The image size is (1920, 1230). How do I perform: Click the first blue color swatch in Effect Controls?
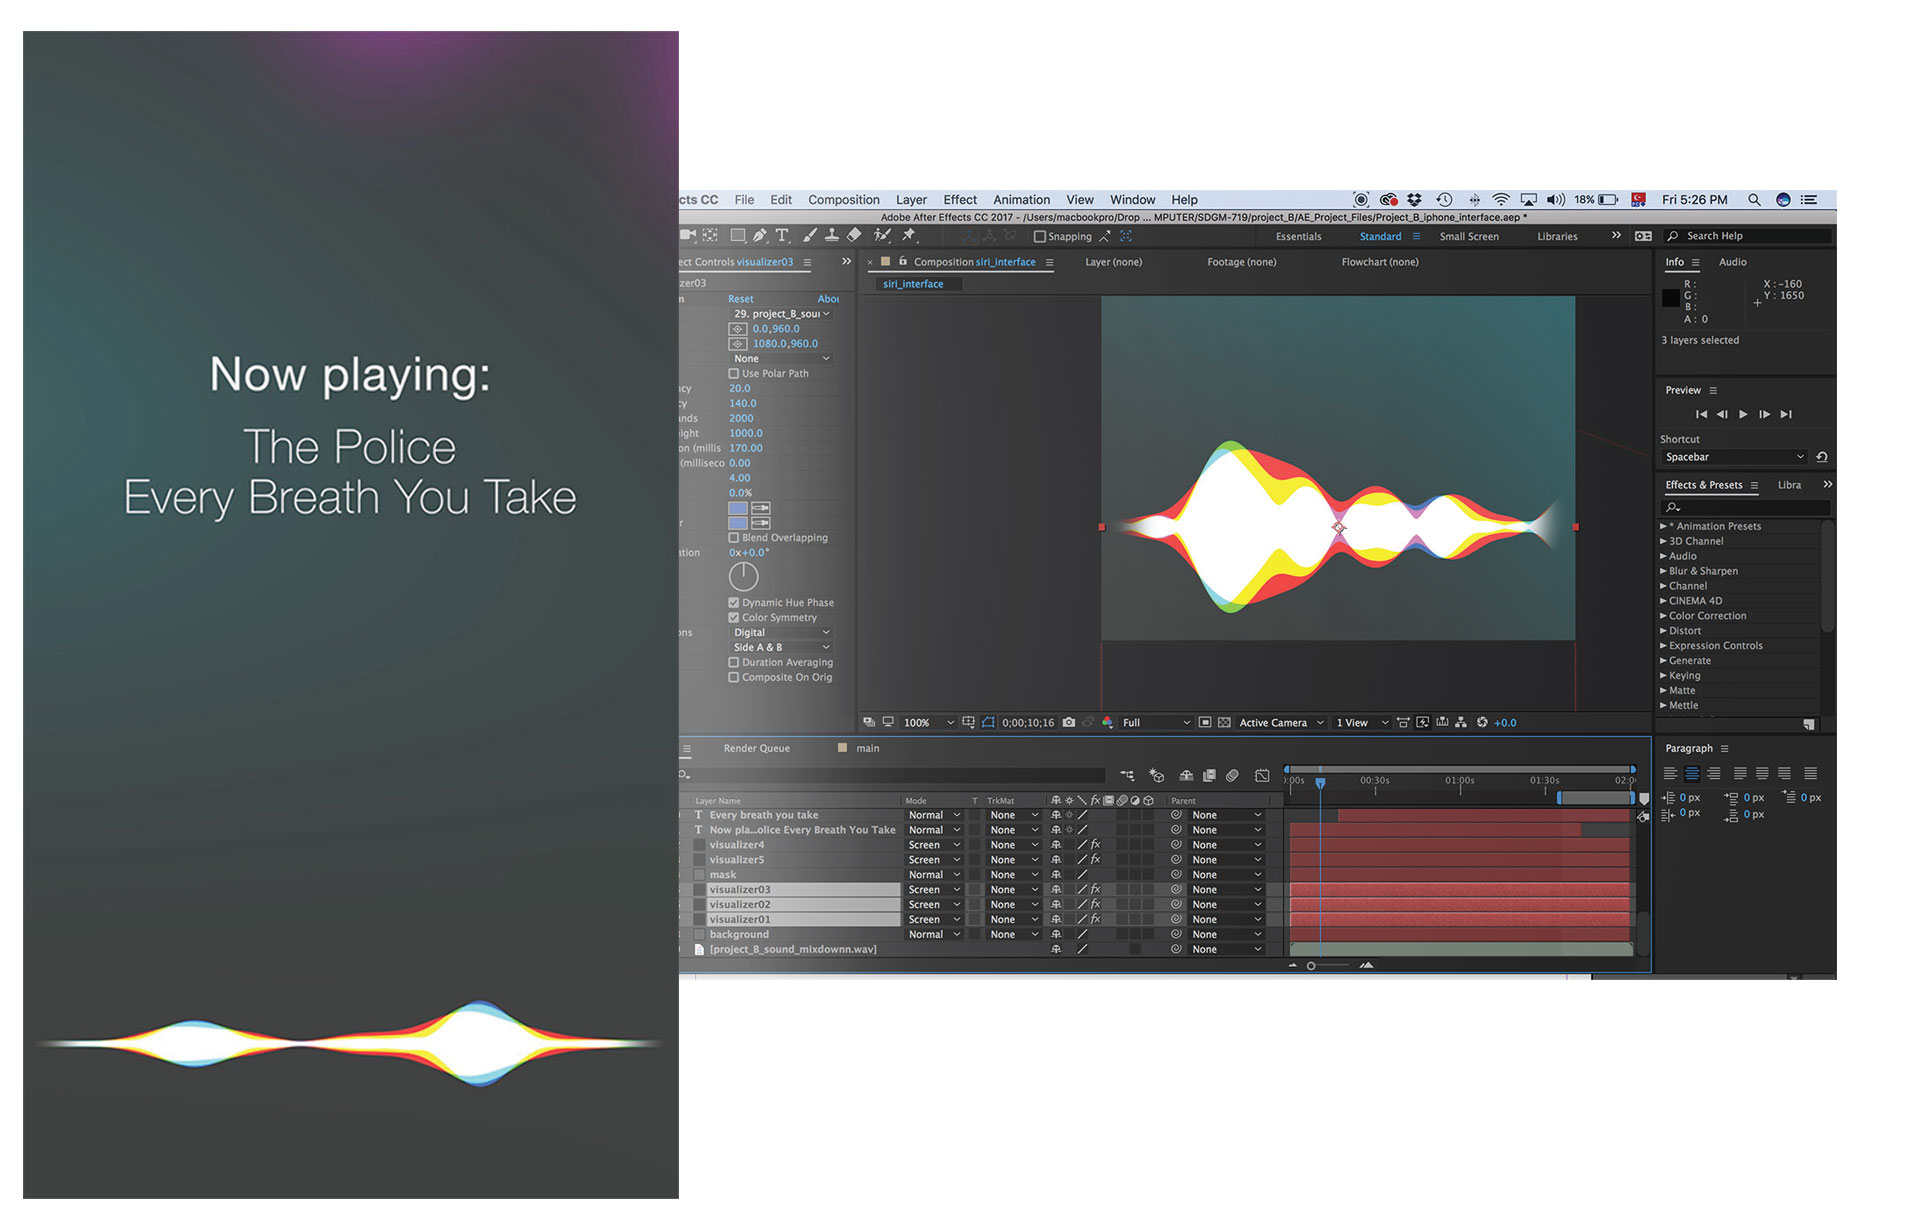tap(738, 508)
